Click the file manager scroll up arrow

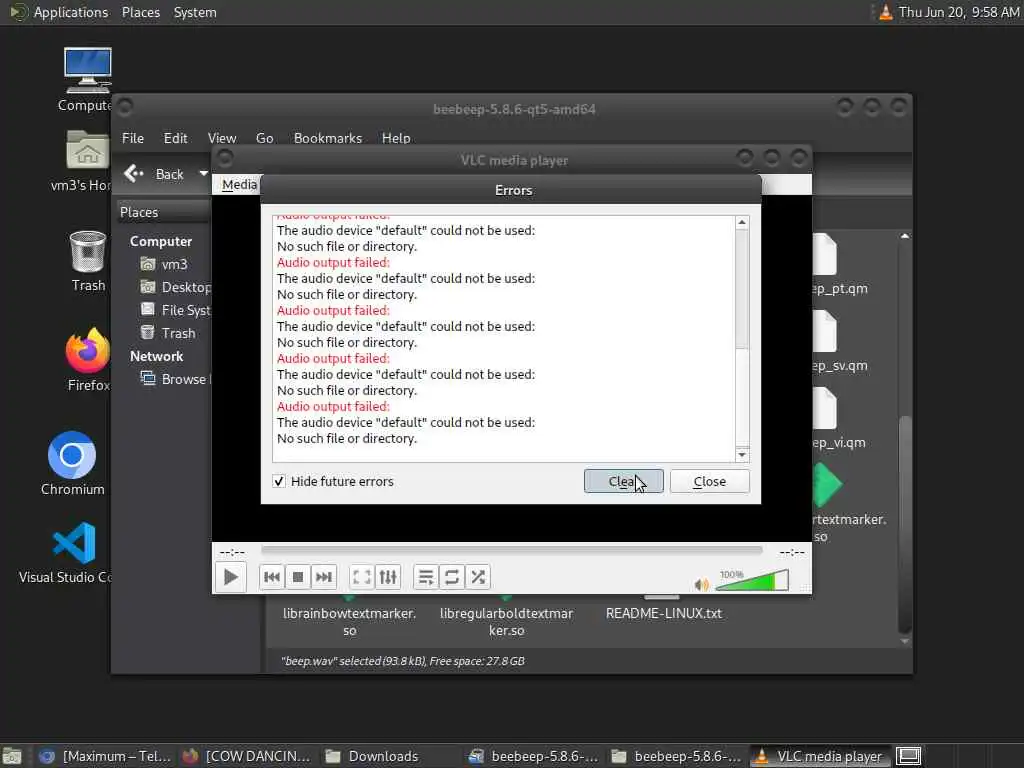coord(904,236)
